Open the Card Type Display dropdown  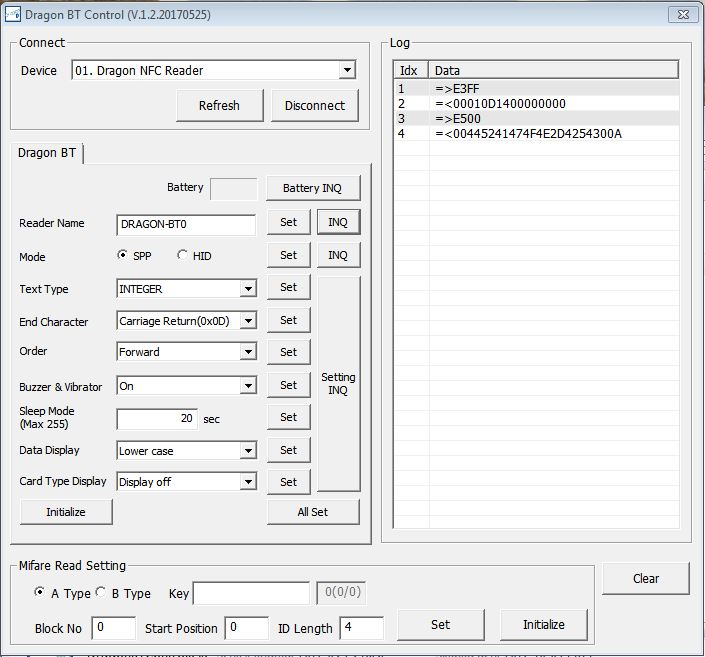coord(248,482)
